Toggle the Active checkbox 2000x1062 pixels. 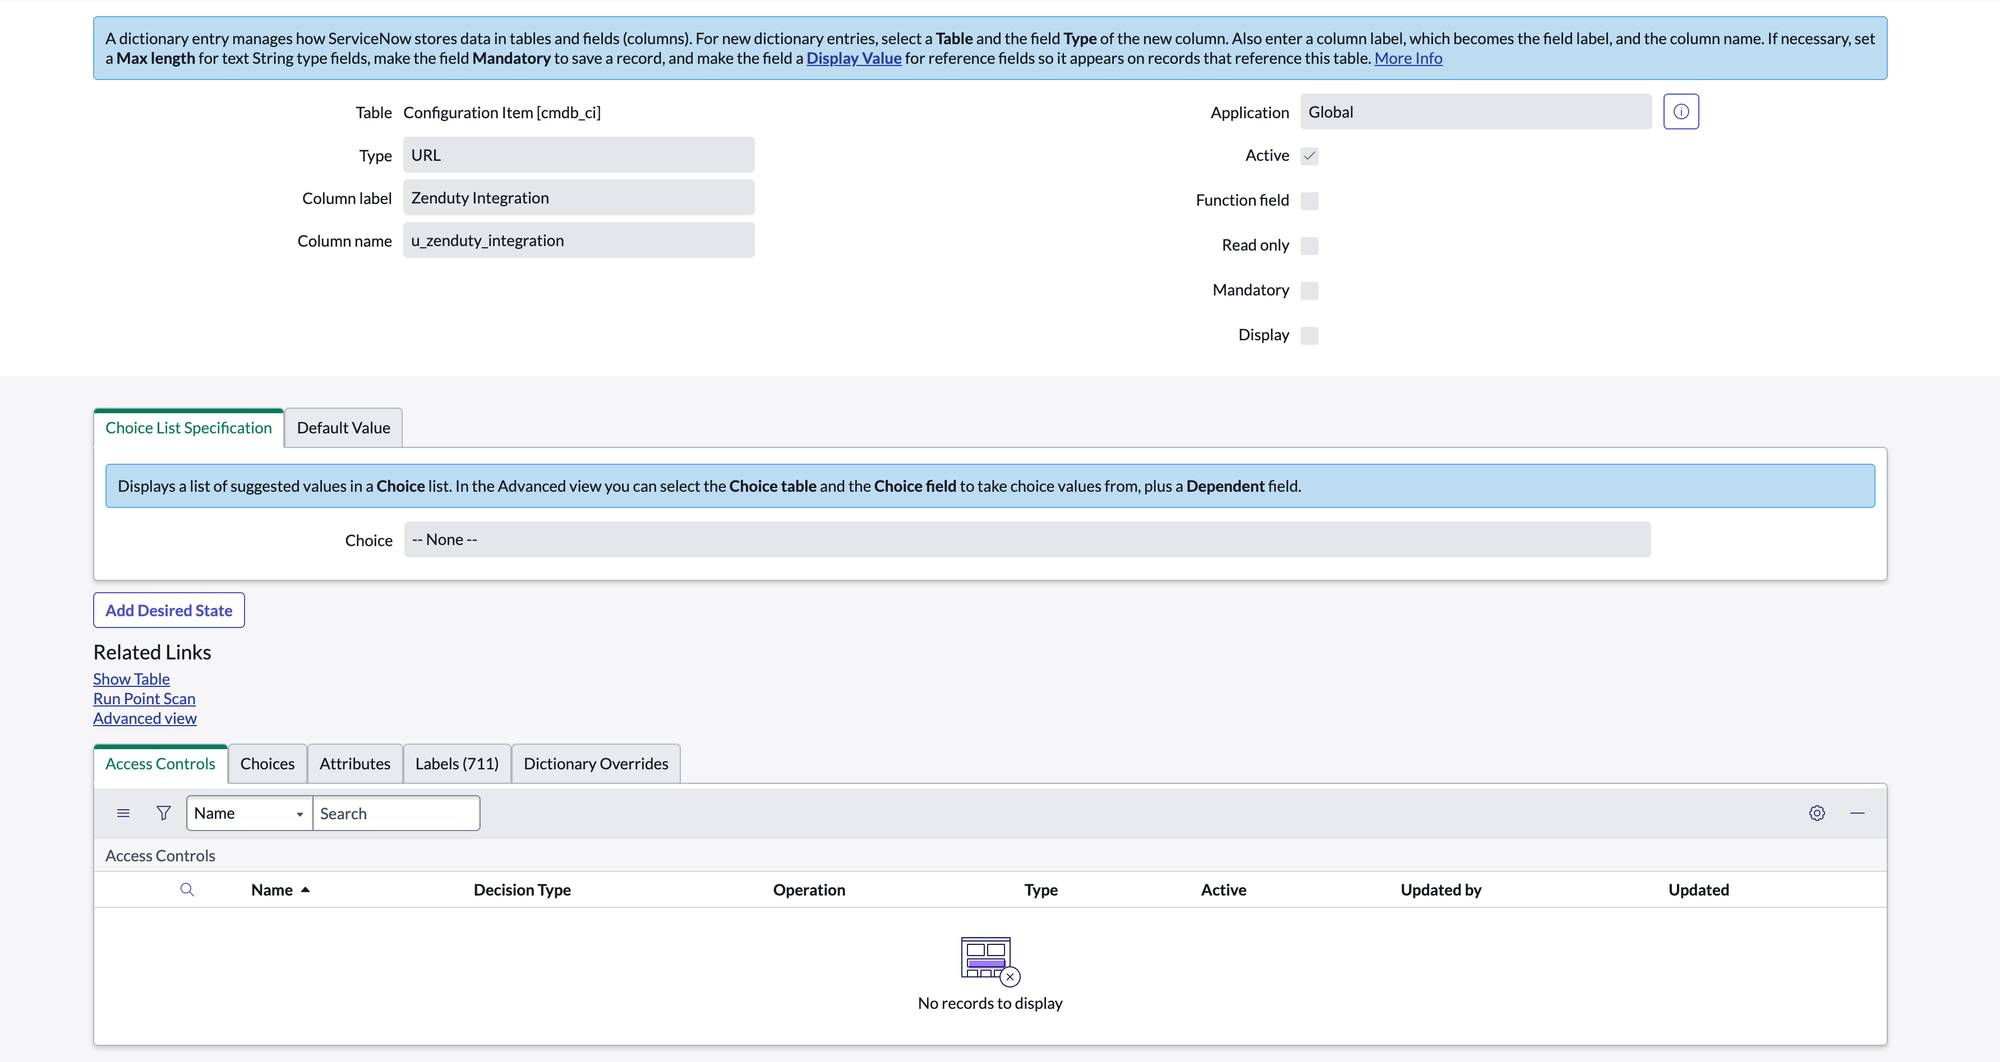tap(1310, 156)
